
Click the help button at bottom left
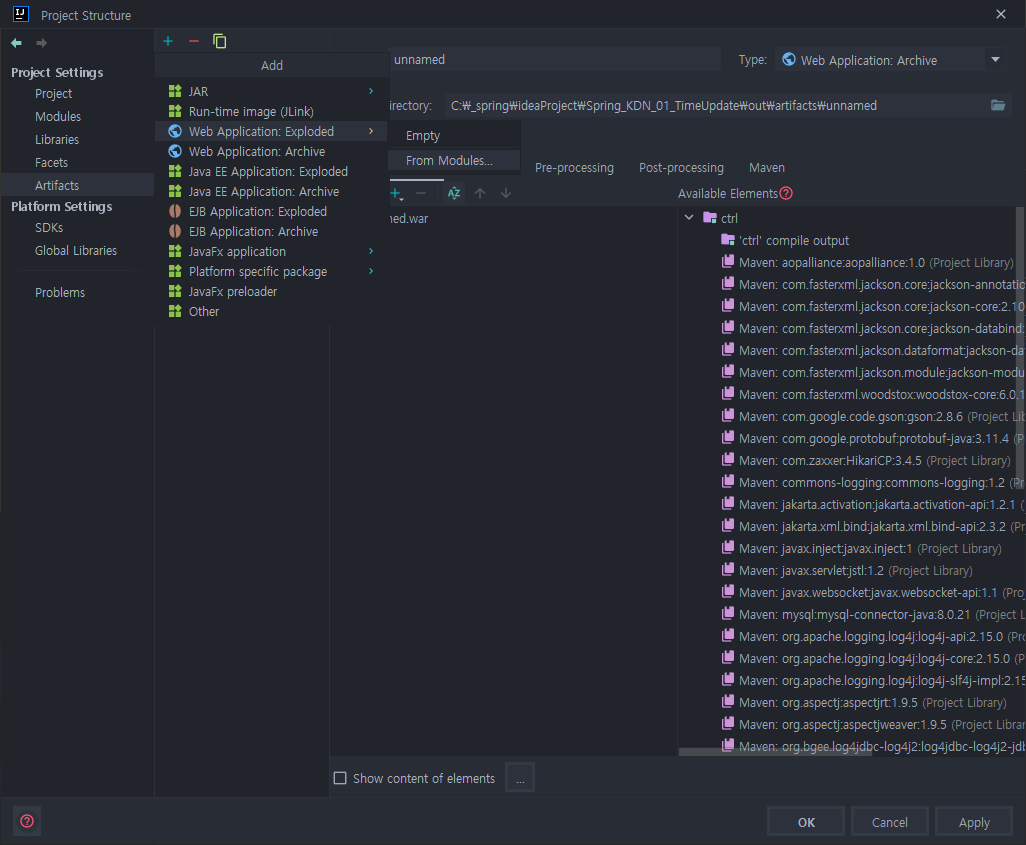tap(27, 821)
